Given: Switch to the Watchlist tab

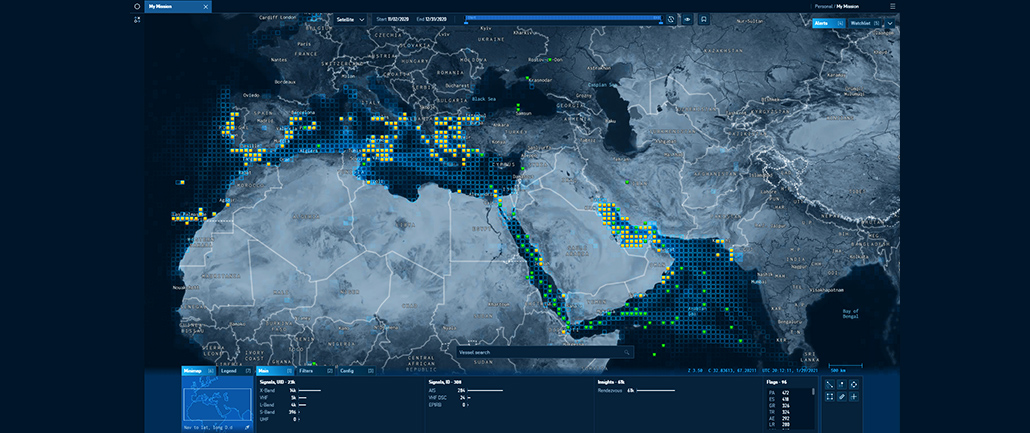Looking at the screenshot, I should click(860, 22).
